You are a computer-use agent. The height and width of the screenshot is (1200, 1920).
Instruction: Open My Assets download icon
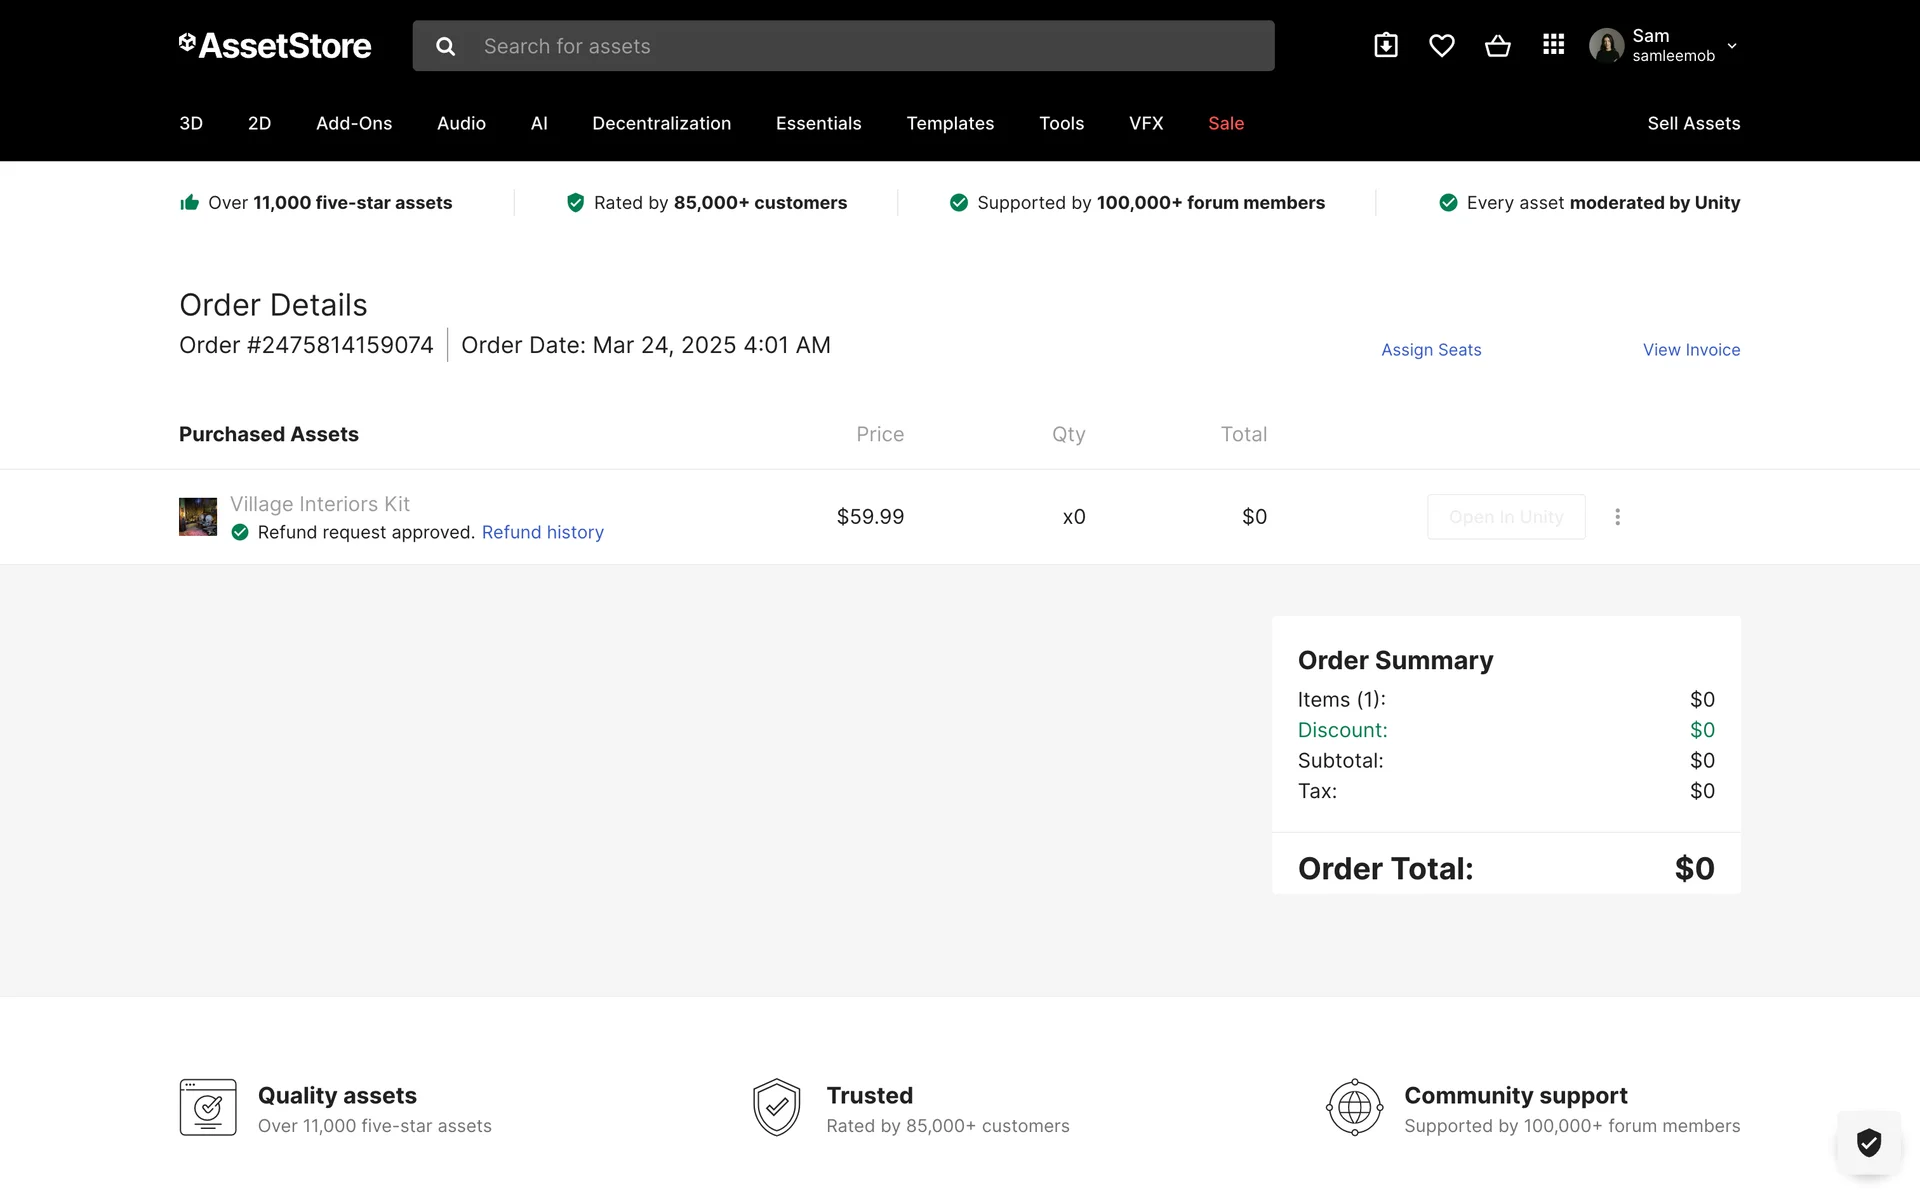pos(1386,45)
